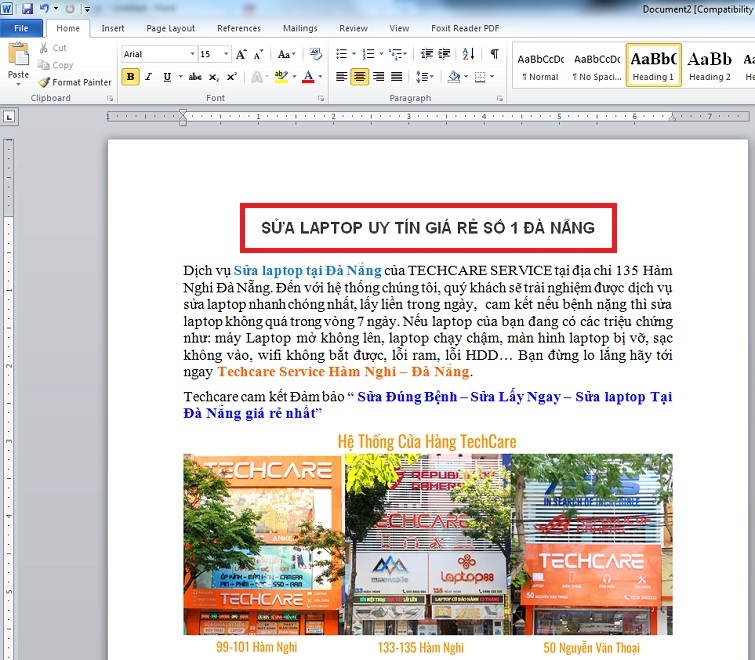The height and width of the screenshot is (660, 755).
Task: Open the font size 15 dropdown
Action: [226, 54]
